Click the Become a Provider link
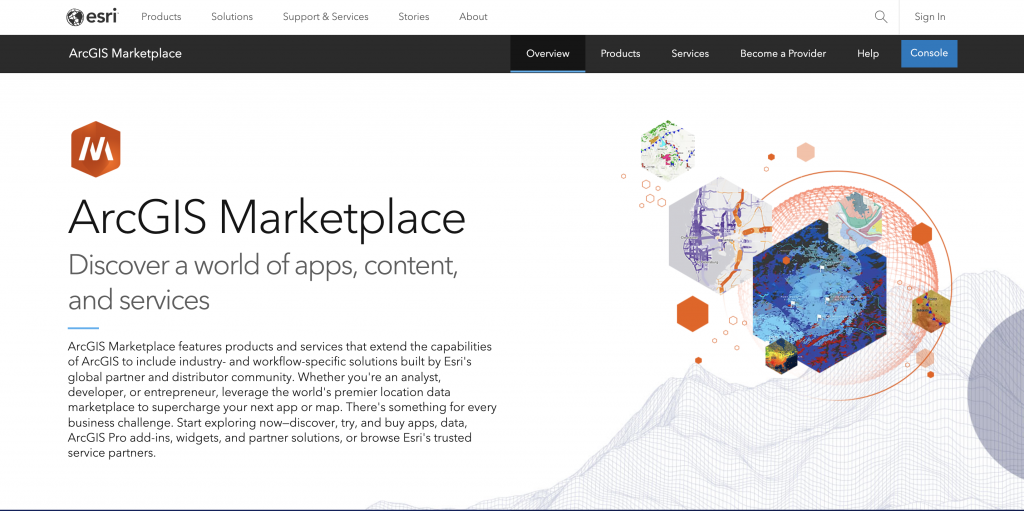Screen dimensions: 1024x511 (782, 54)
